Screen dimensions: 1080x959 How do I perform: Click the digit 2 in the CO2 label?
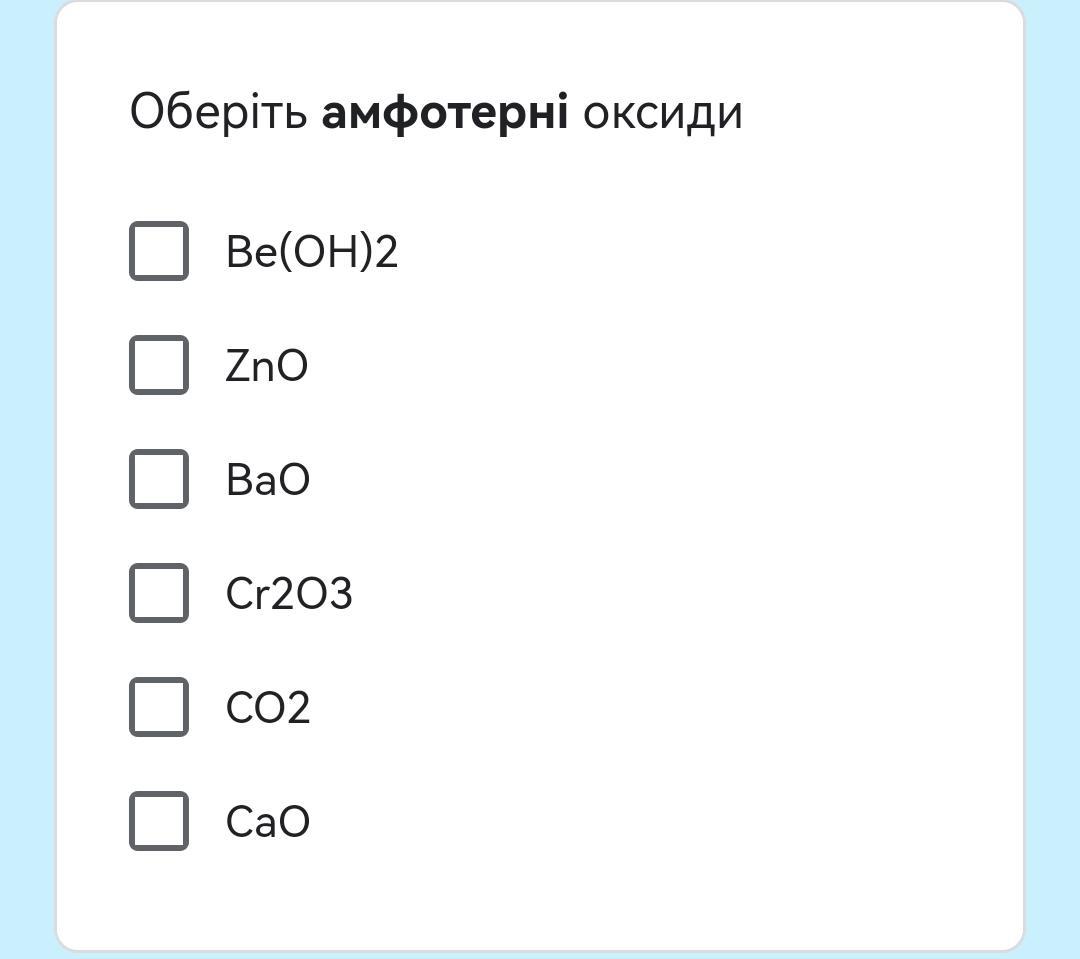click(298, 708)
